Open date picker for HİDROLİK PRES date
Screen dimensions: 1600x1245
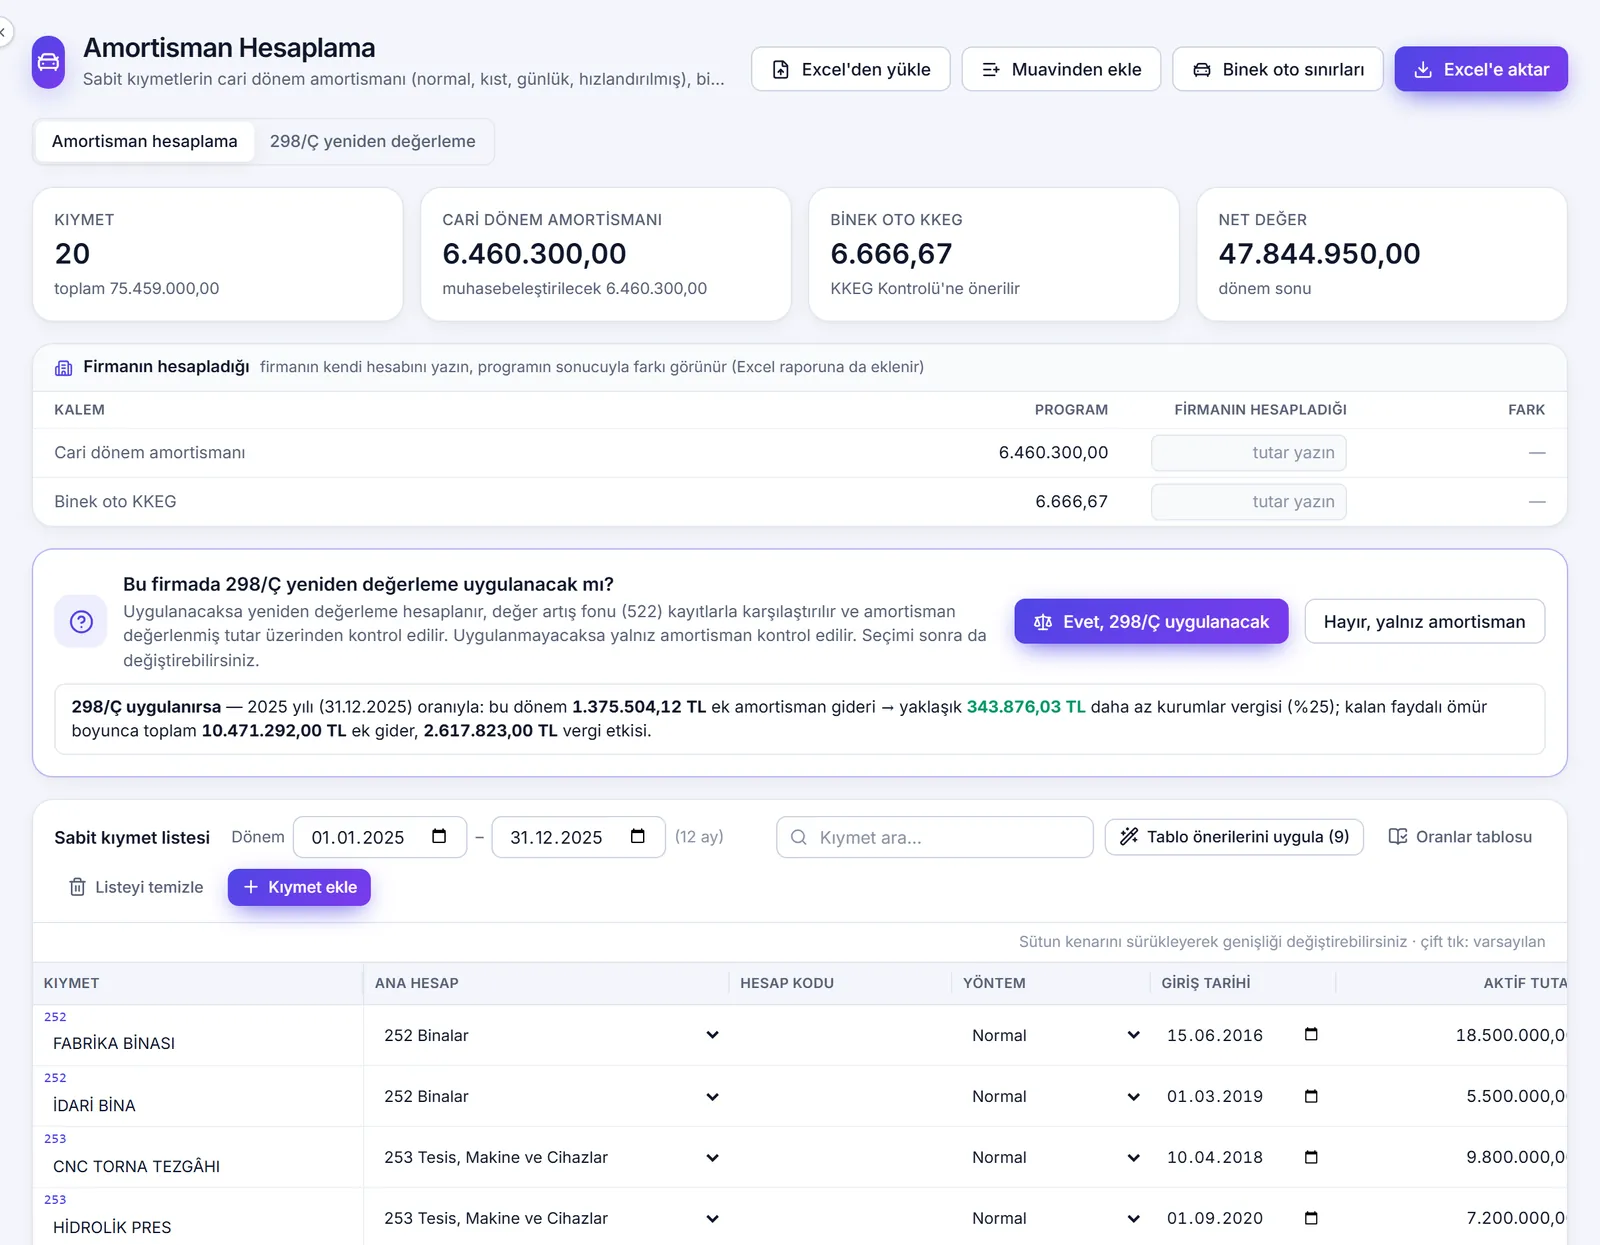1311,1218
